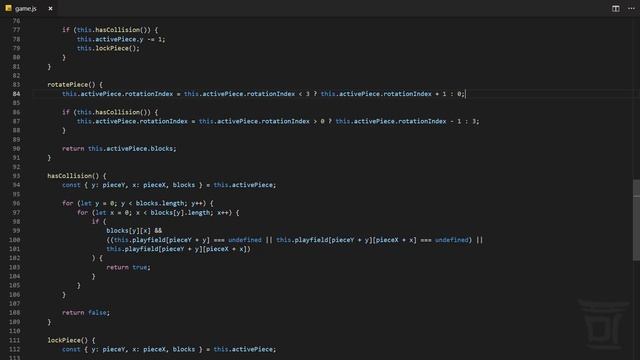Click the 'if (this.hasCollision())' on line 86

coord(110,112)
